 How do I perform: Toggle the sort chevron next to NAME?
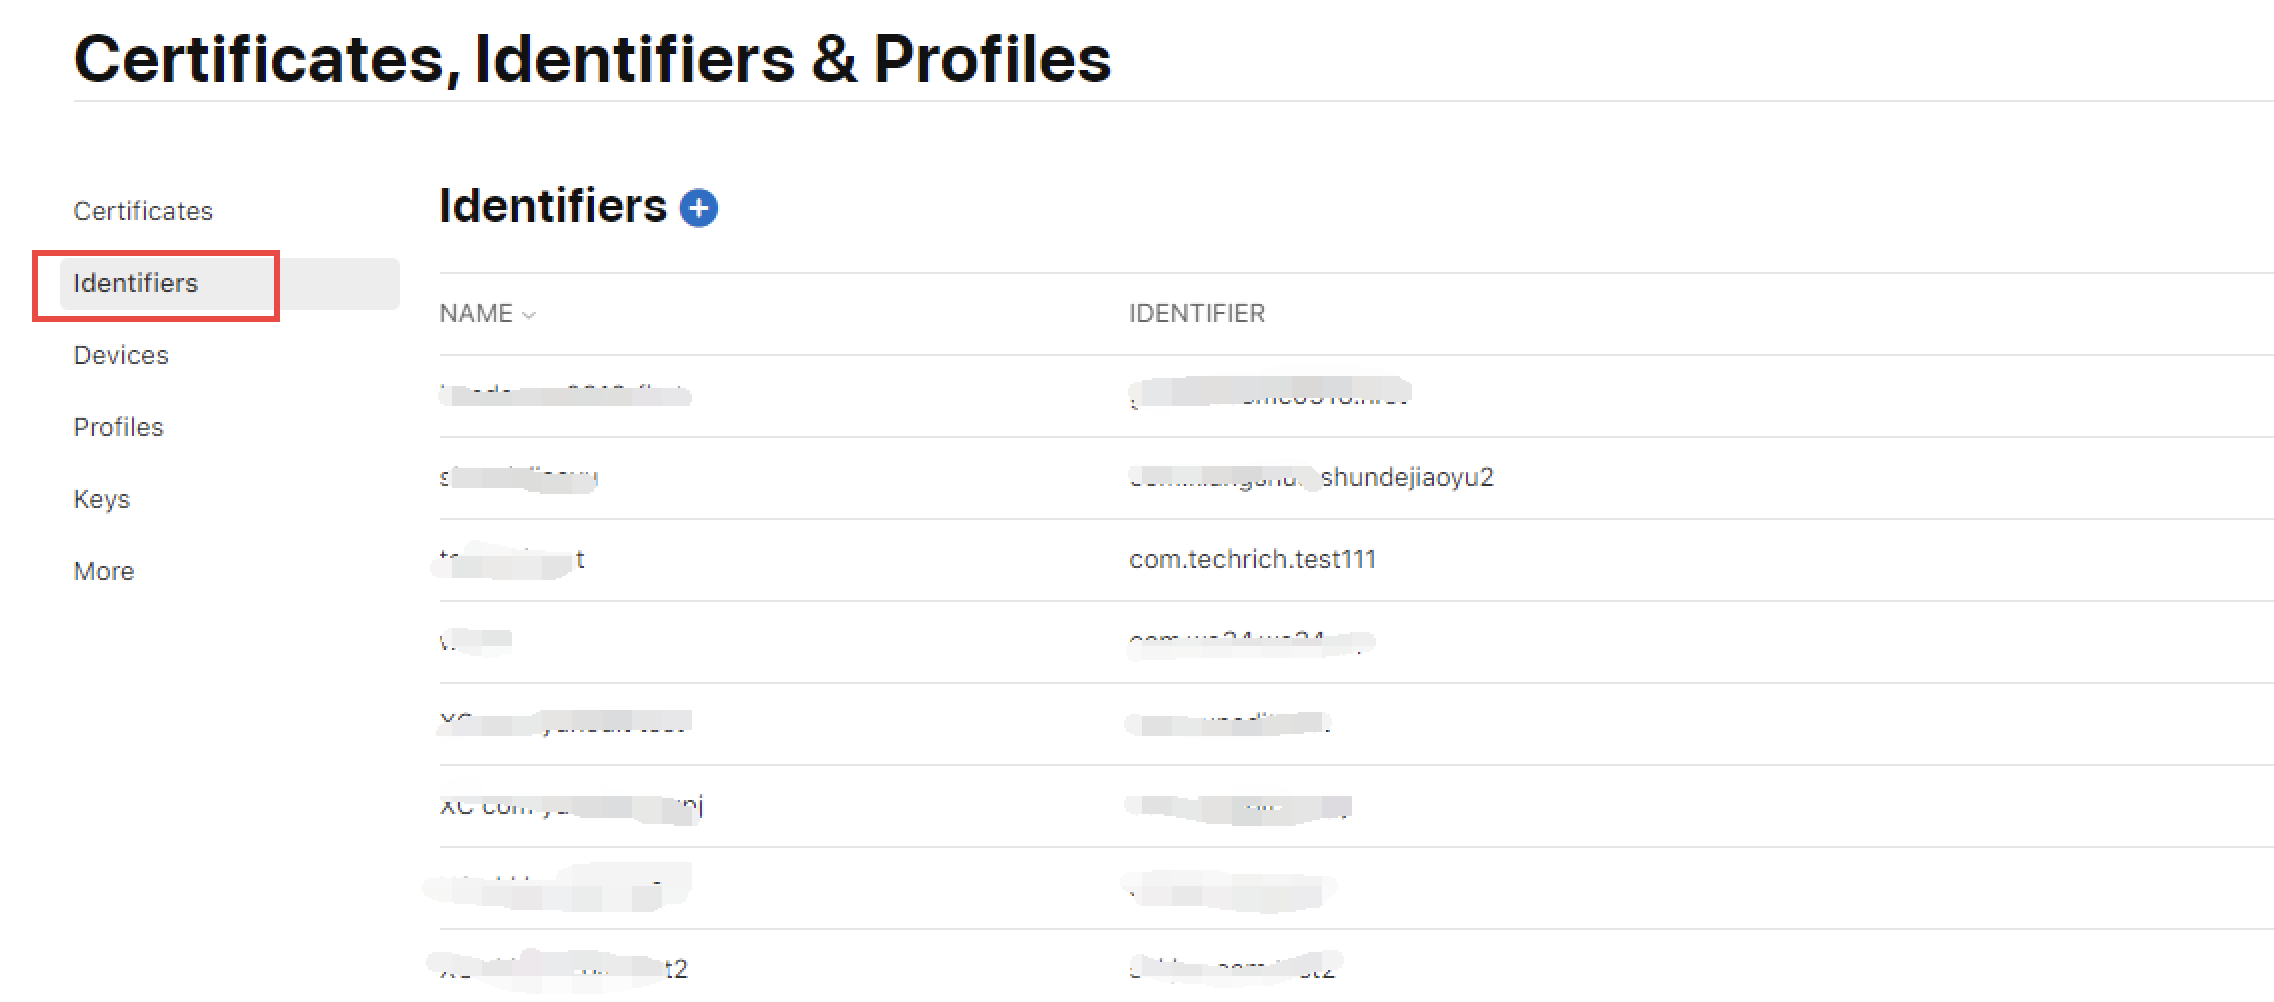(x=529, y=315)
